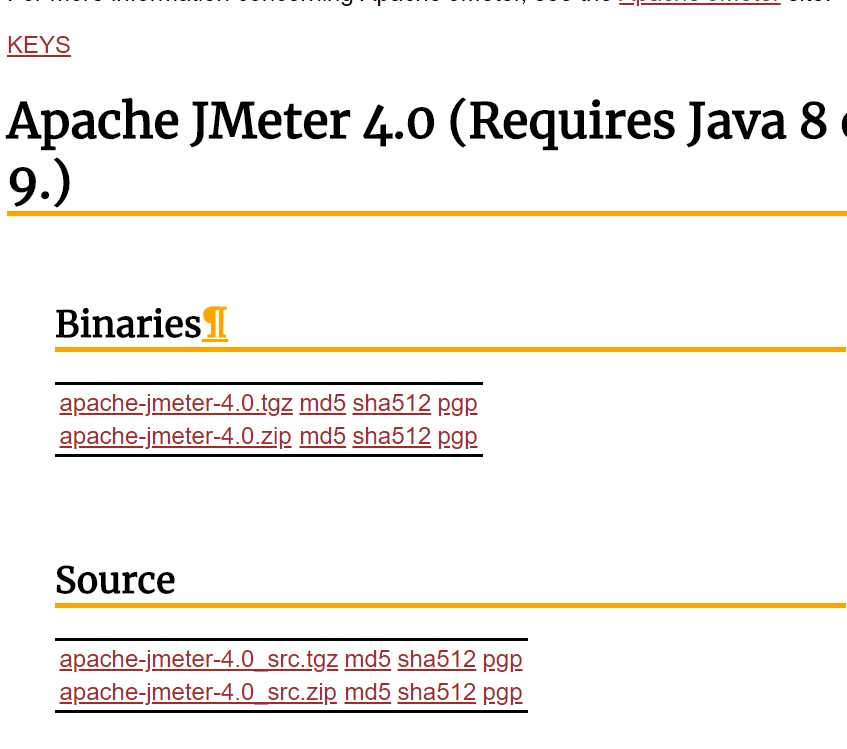Click the Apache JMeter site link at top
847x749 pixels.
coord(700,2)
